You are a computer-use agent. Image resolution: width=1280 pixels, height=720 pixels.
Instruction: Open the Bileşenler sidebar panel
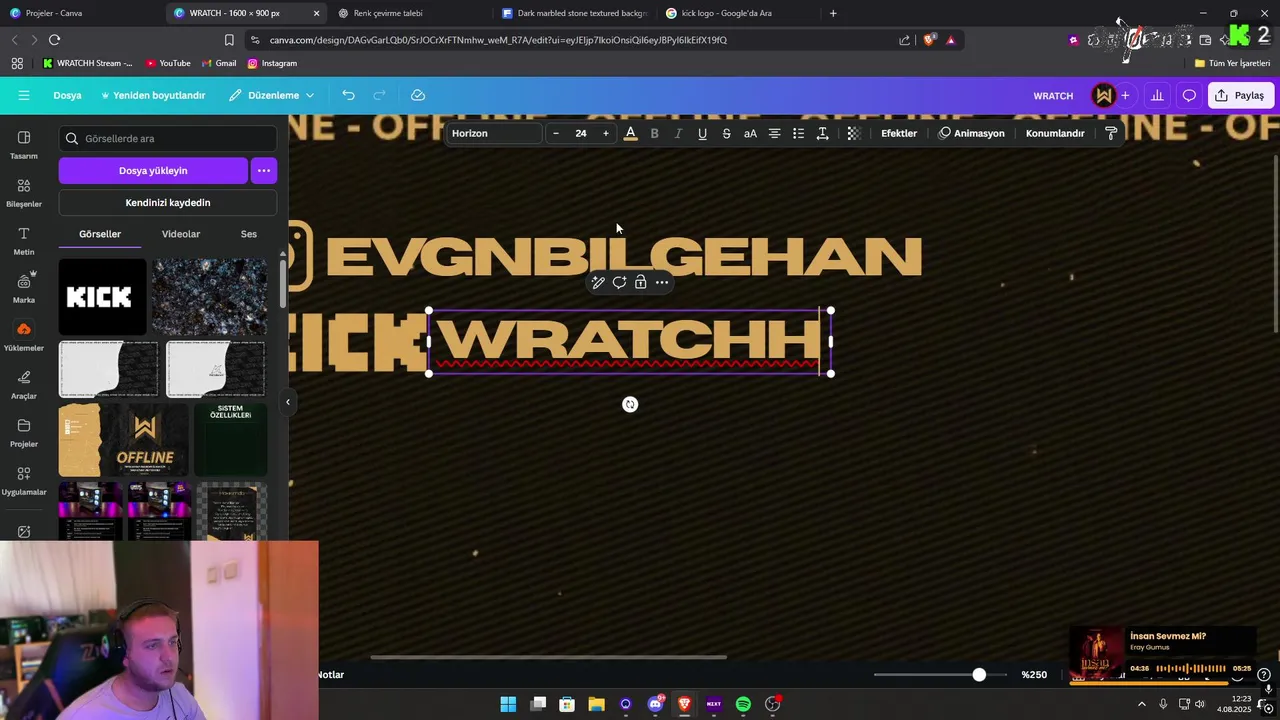(x=24, y=192)
